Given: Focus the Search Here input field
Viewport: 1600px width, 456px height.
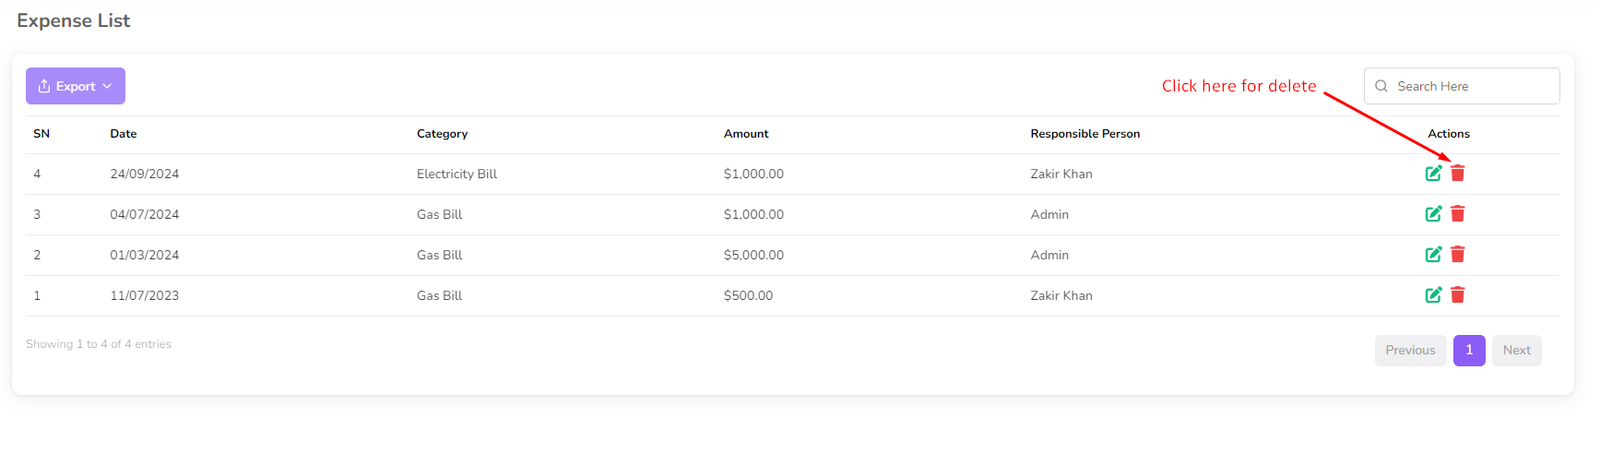Looking at the screenshot, I should coord(1472,86).
